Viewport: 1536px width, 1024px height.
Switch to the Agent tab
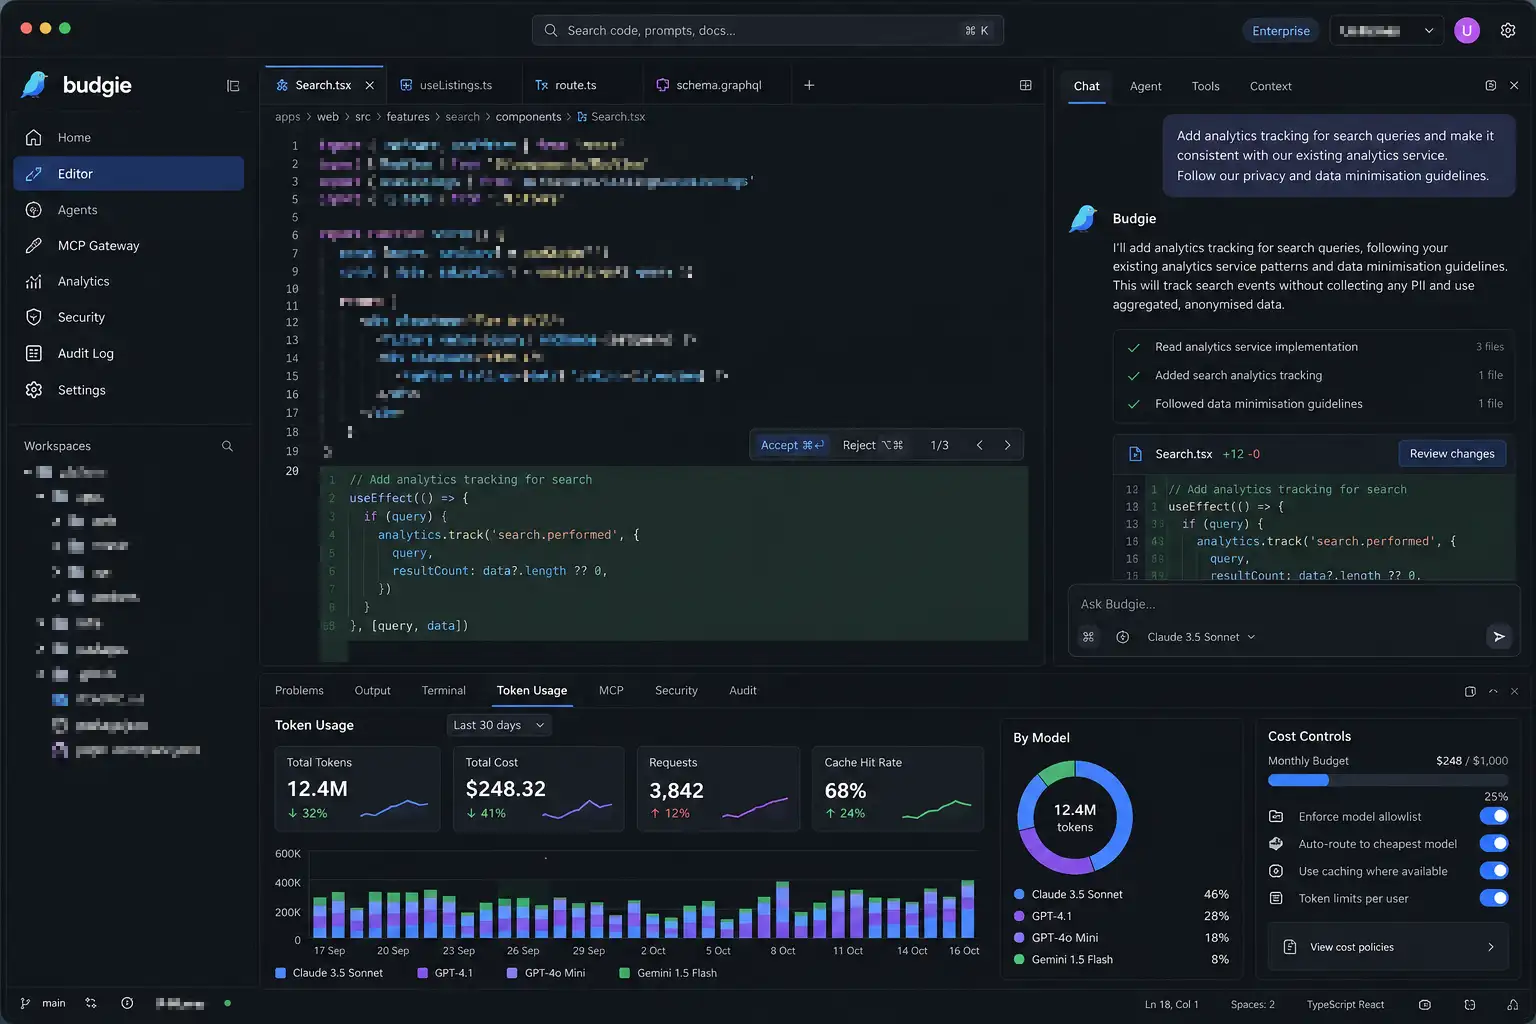click(x=1145, y=86)
